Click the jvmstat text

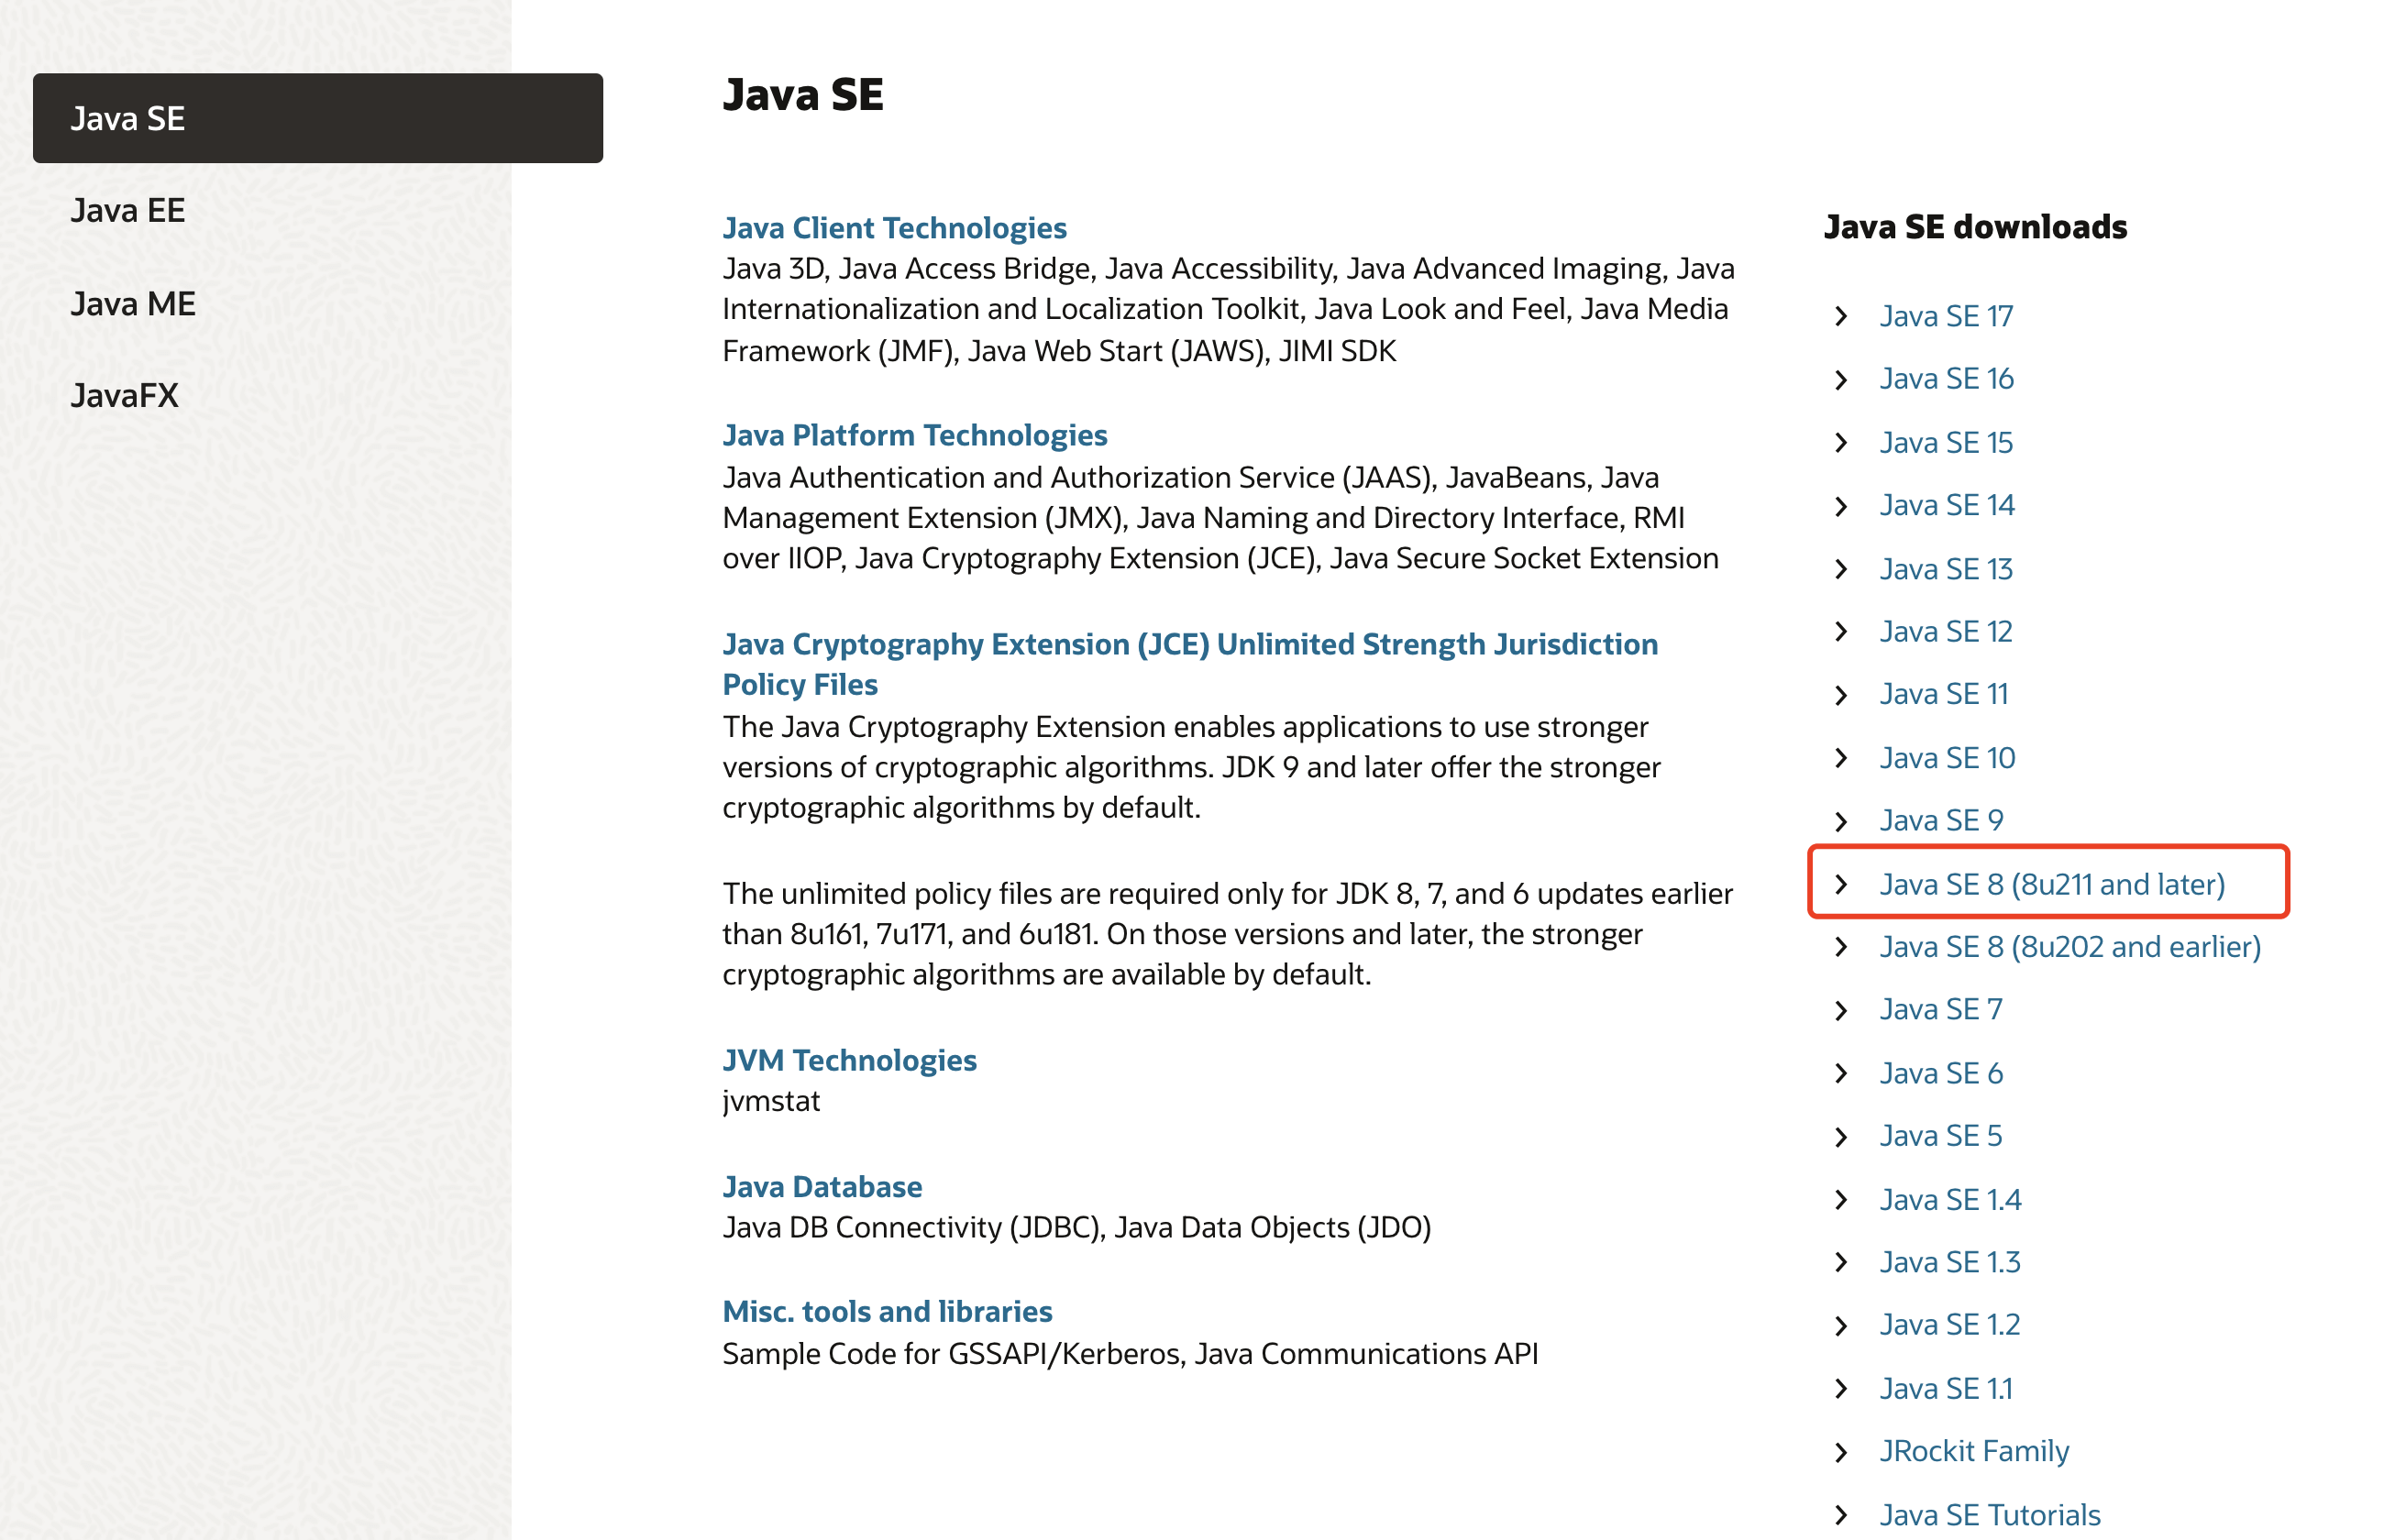[771, 1101]
